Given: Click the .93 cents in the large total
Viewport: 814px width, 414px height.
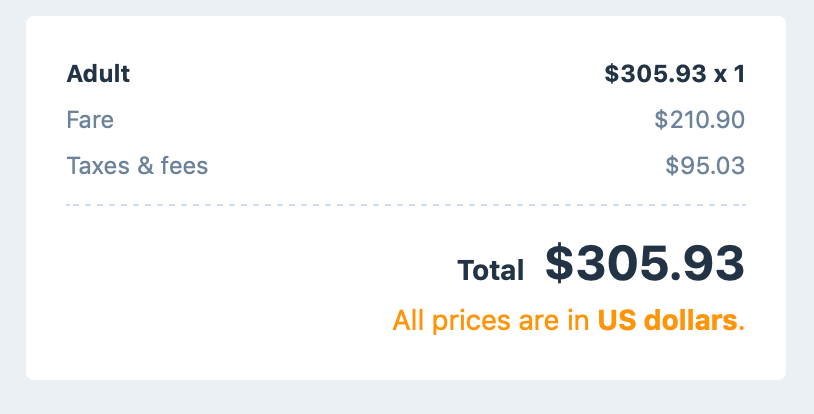Looking at the screenshot, I should [706, 263].
